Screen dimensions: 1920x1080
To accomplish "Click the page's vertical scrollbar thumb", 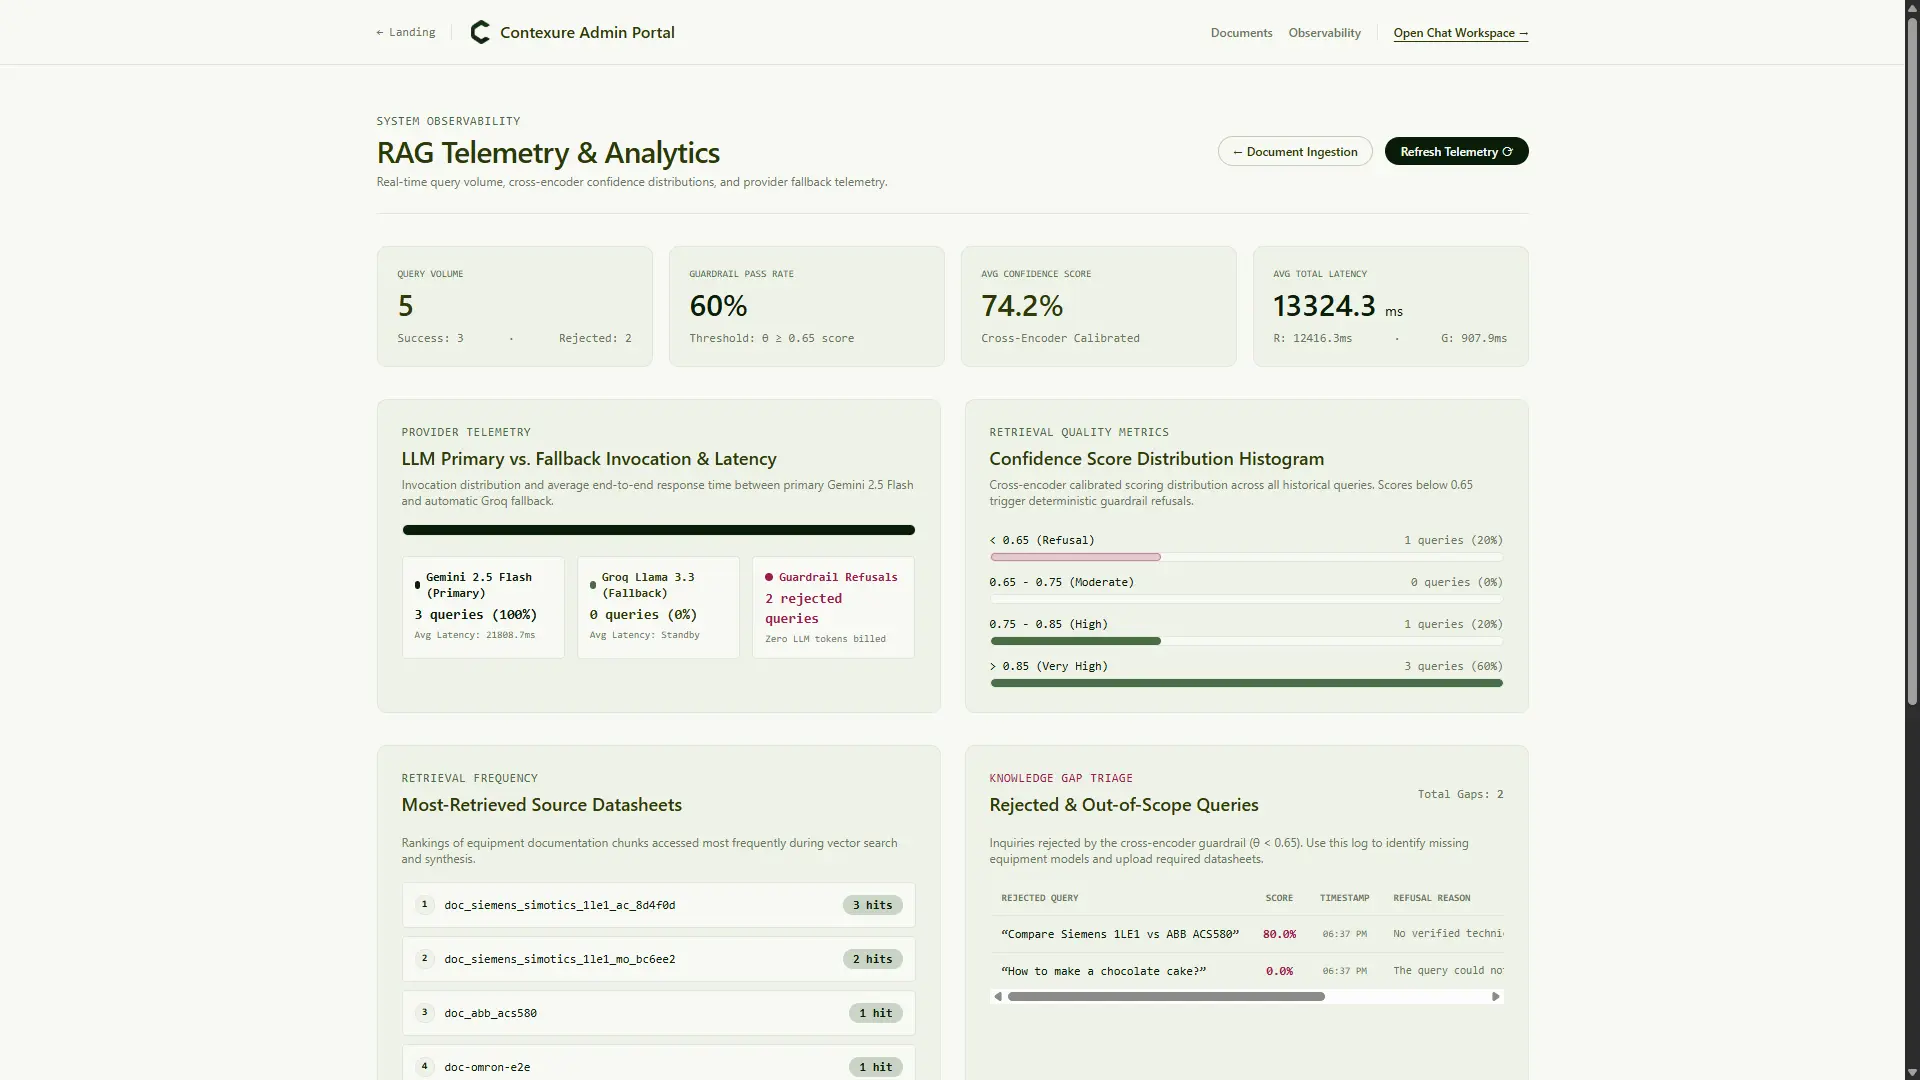I will (1912, 360).
